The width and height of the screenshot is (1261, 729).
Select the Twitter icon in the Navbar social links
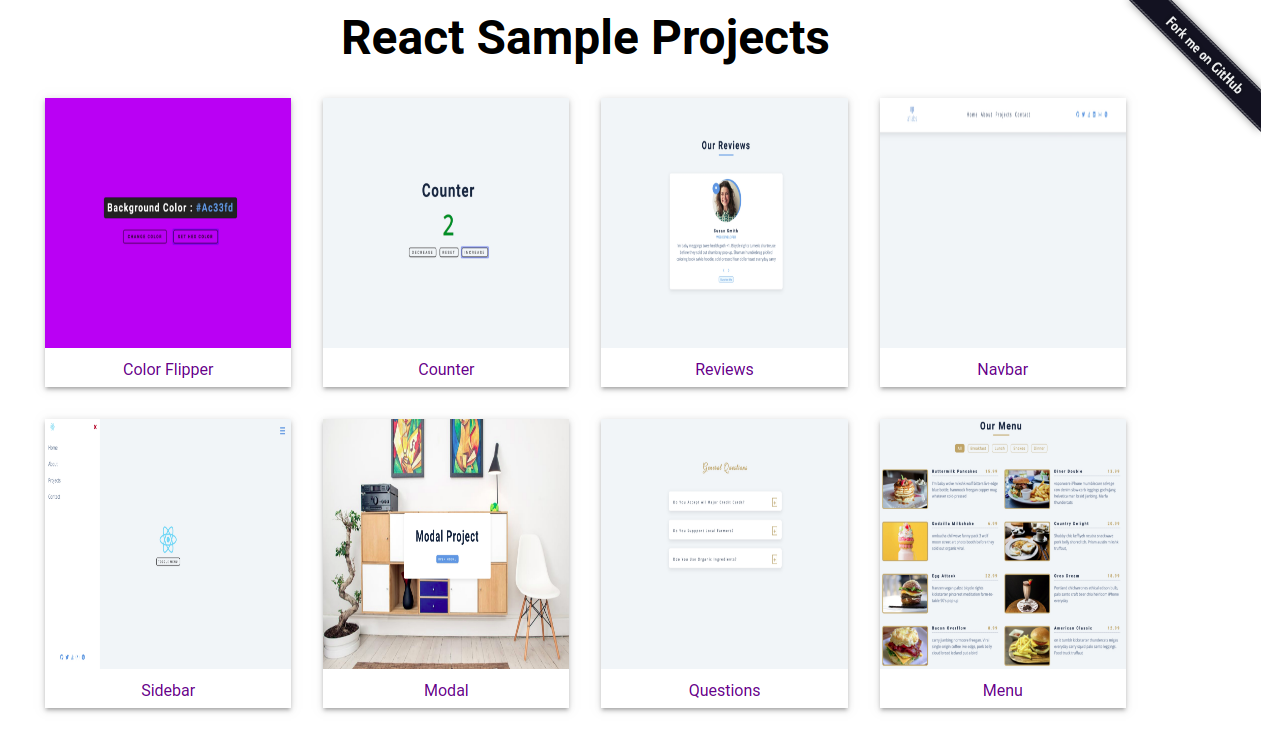point(1083,115)
